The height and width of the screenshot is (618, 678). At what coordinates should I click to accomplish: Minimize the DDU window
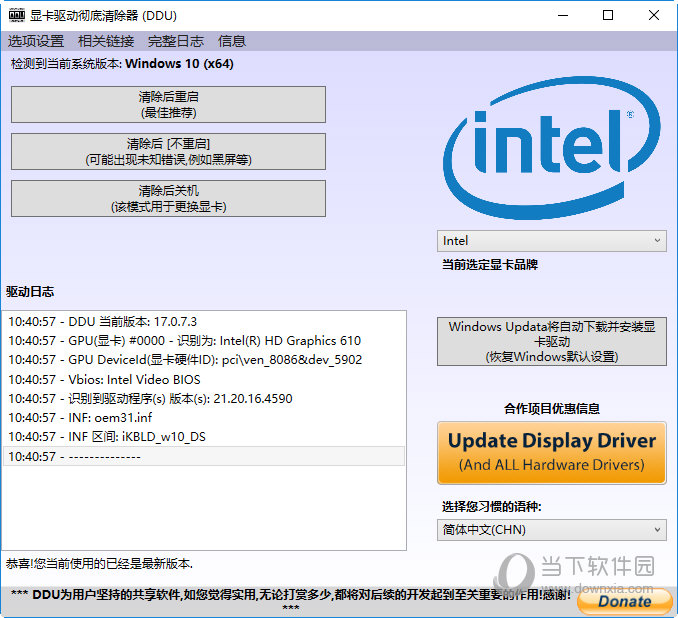[563, 16]
